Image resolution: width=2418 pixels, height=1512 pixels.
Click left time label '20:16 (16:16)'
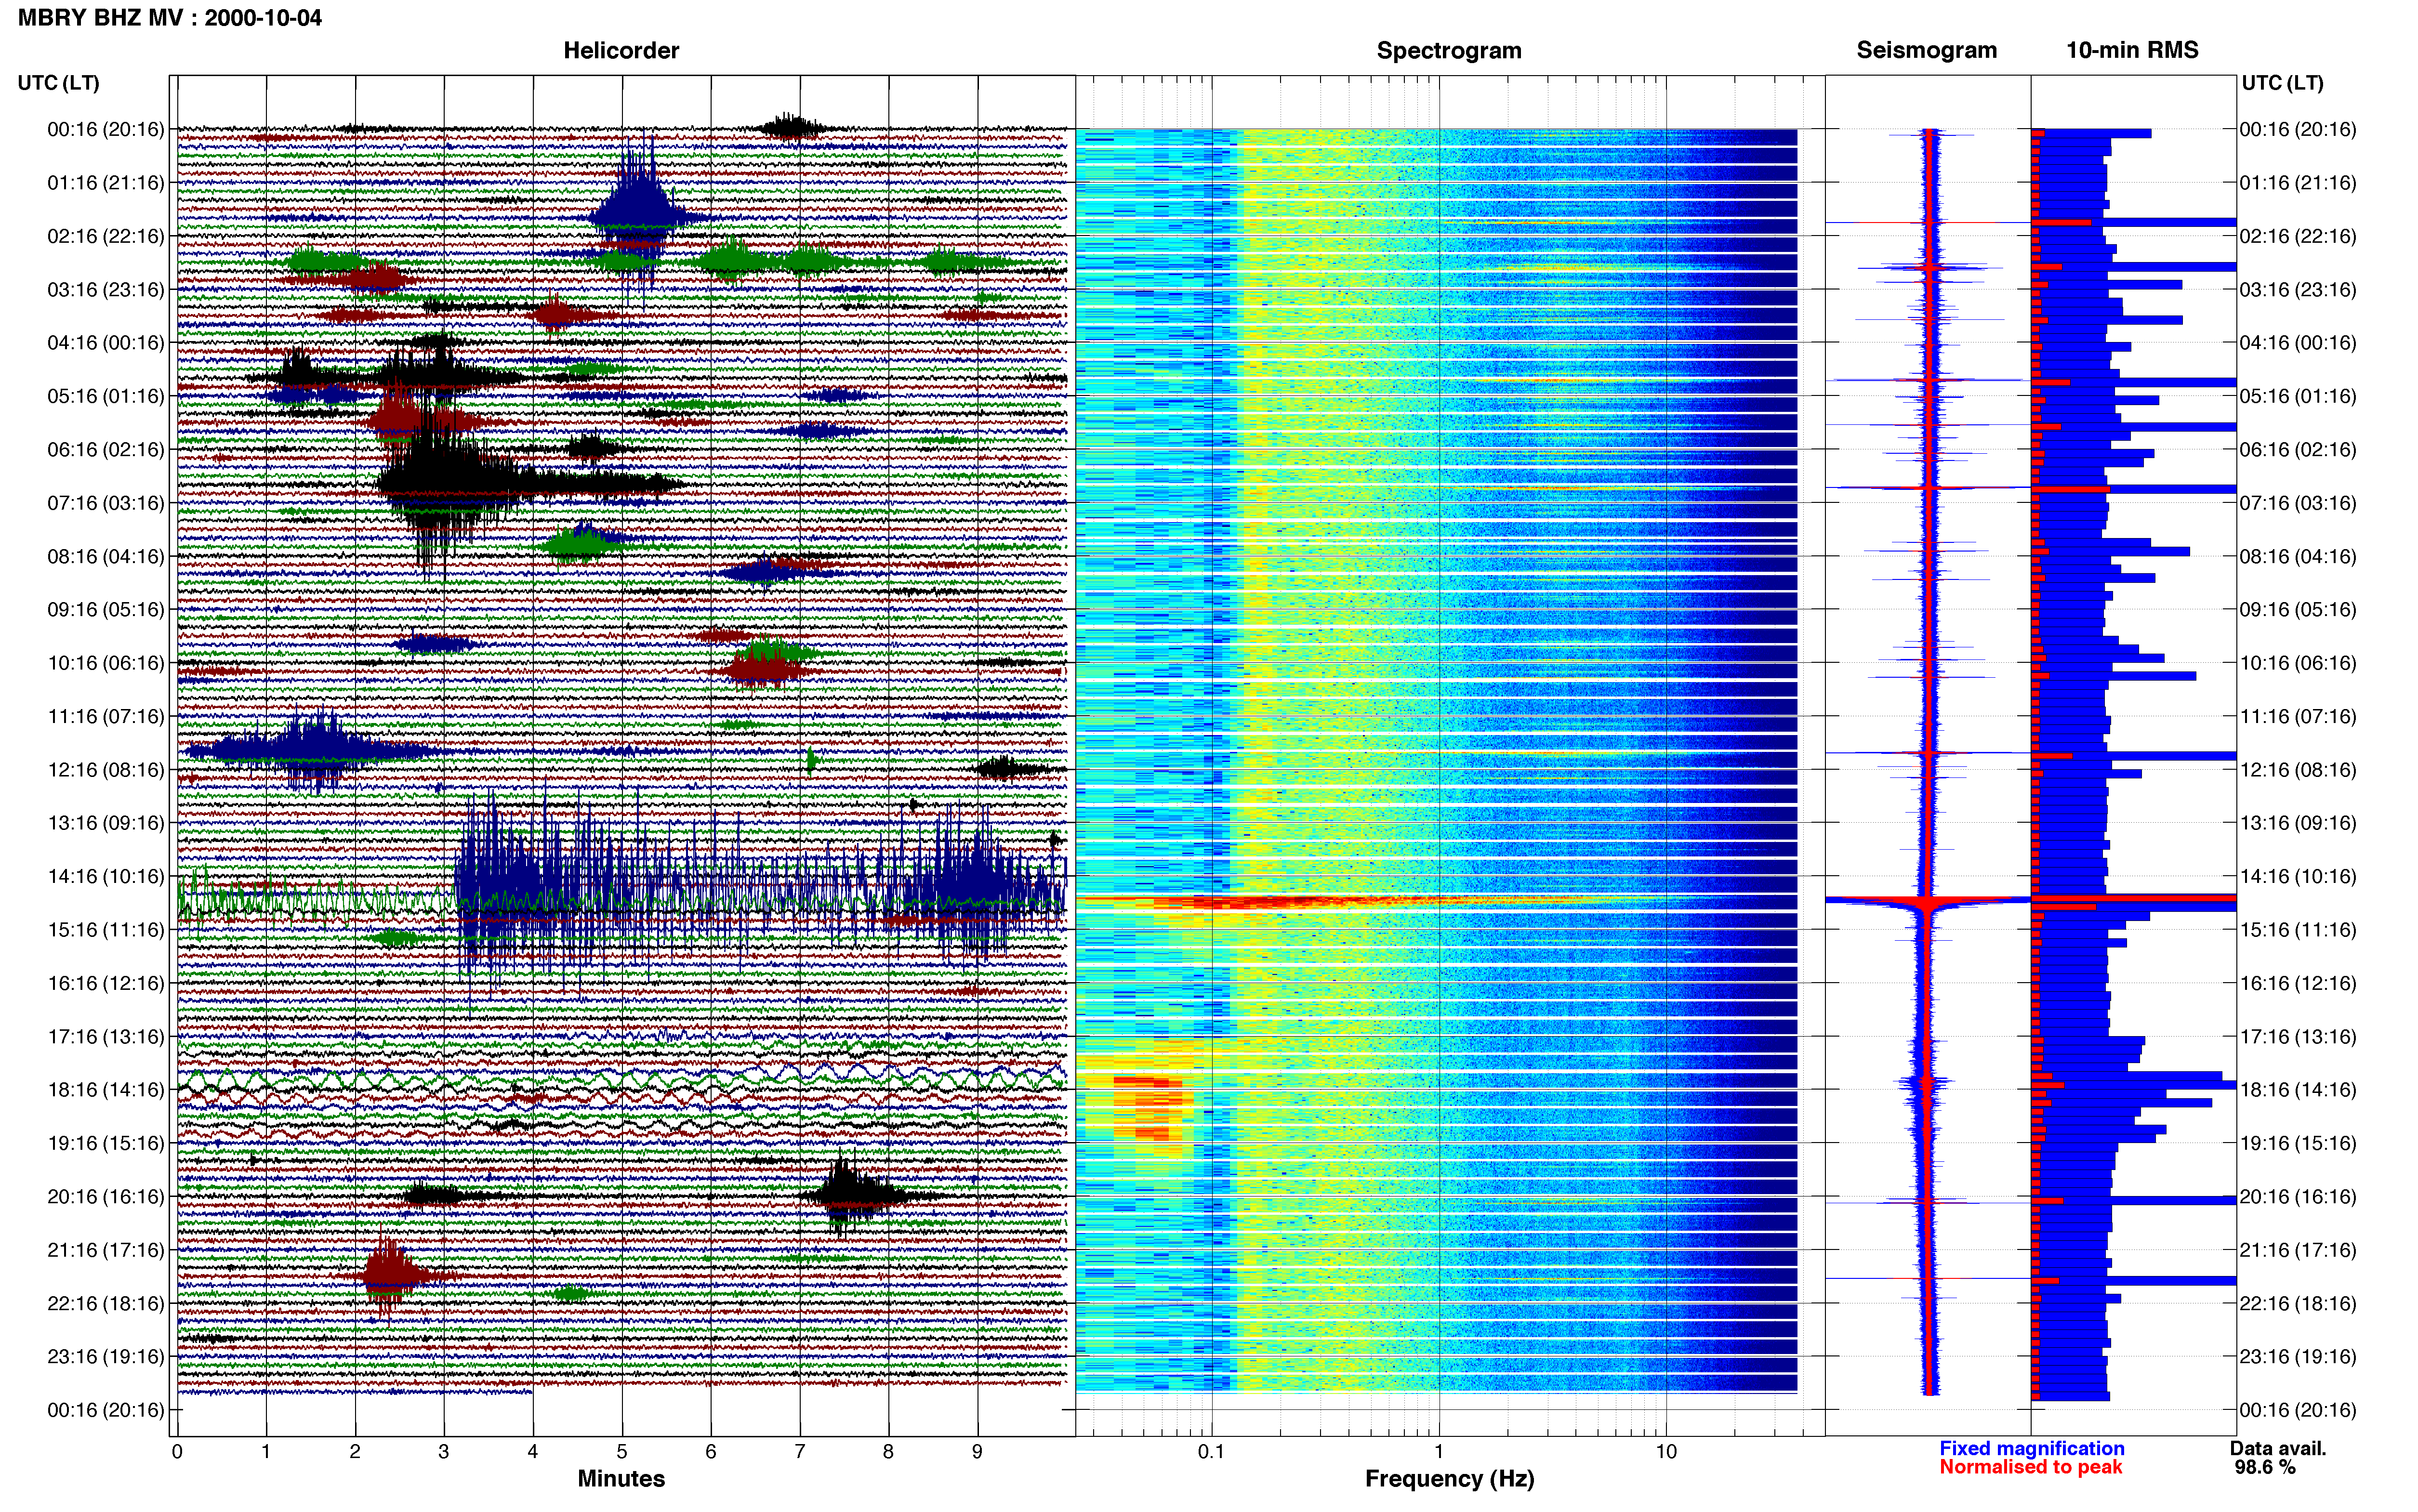pyautogui.click(x=106, y=1196)
